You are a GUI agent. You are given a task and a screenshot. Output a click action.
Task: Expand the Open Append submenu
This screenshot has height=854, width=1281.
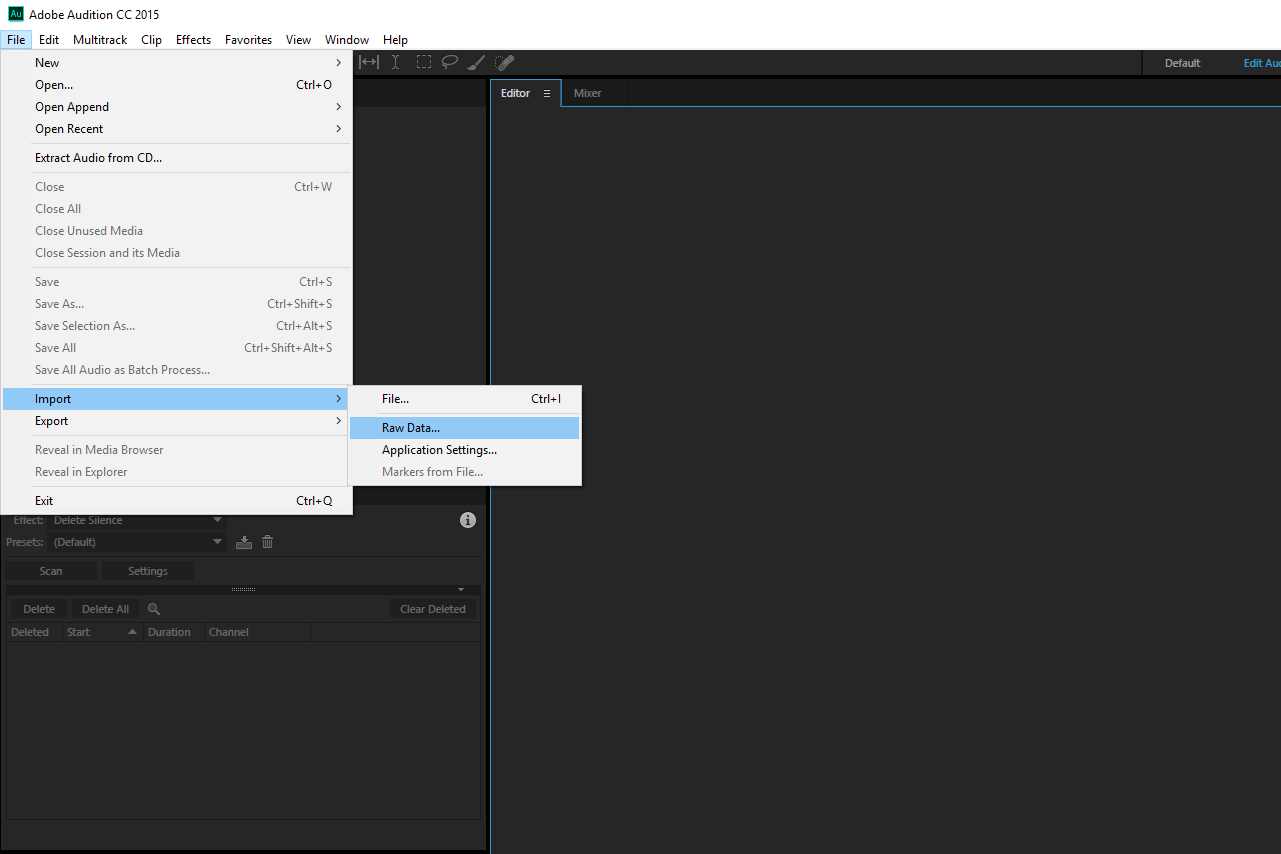178,107
